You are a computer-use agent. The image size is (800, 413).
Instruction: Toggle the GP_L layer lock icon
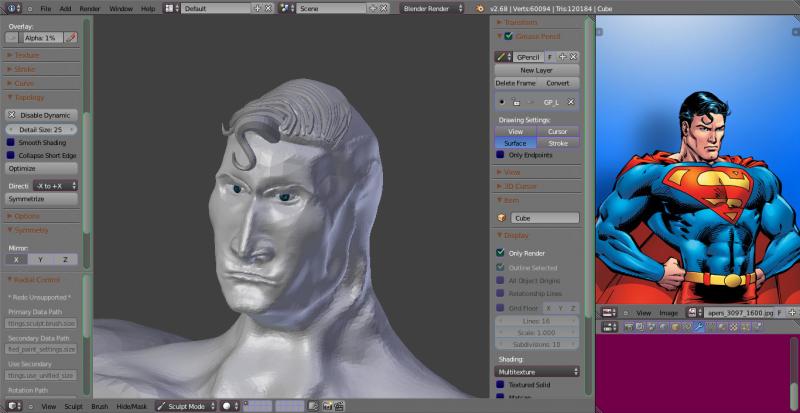click(x=516, y=102)
